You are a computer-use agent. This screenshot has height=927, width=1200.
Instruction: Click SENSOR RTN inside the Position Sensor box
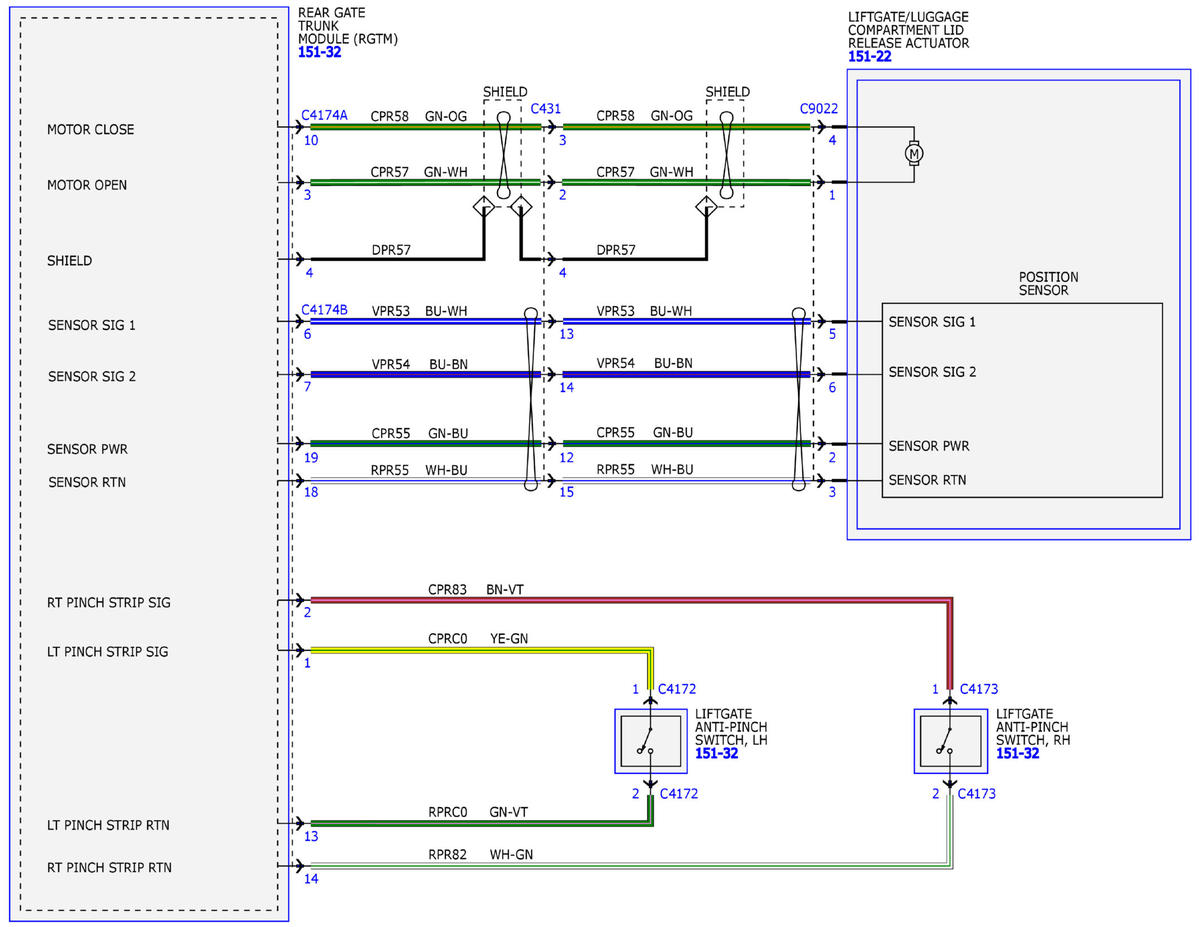click(x=927, y=480)
